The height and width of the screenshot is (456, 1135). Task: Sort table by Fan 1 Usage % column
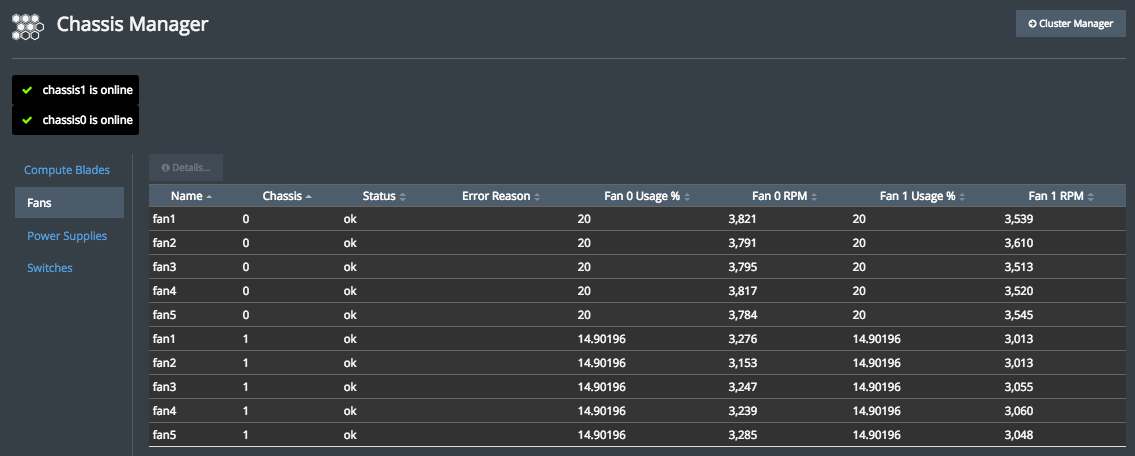tap(917, 196)
